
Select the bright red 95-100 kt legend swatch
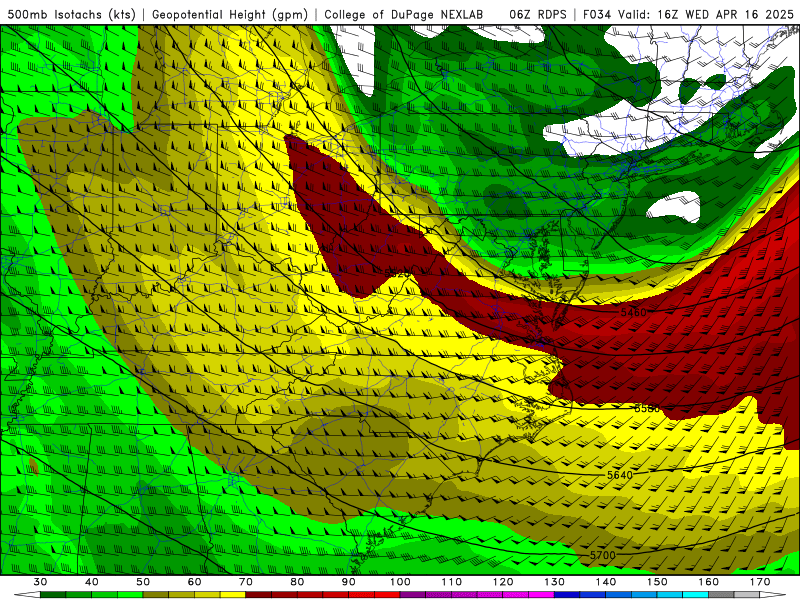coord(387,595)
